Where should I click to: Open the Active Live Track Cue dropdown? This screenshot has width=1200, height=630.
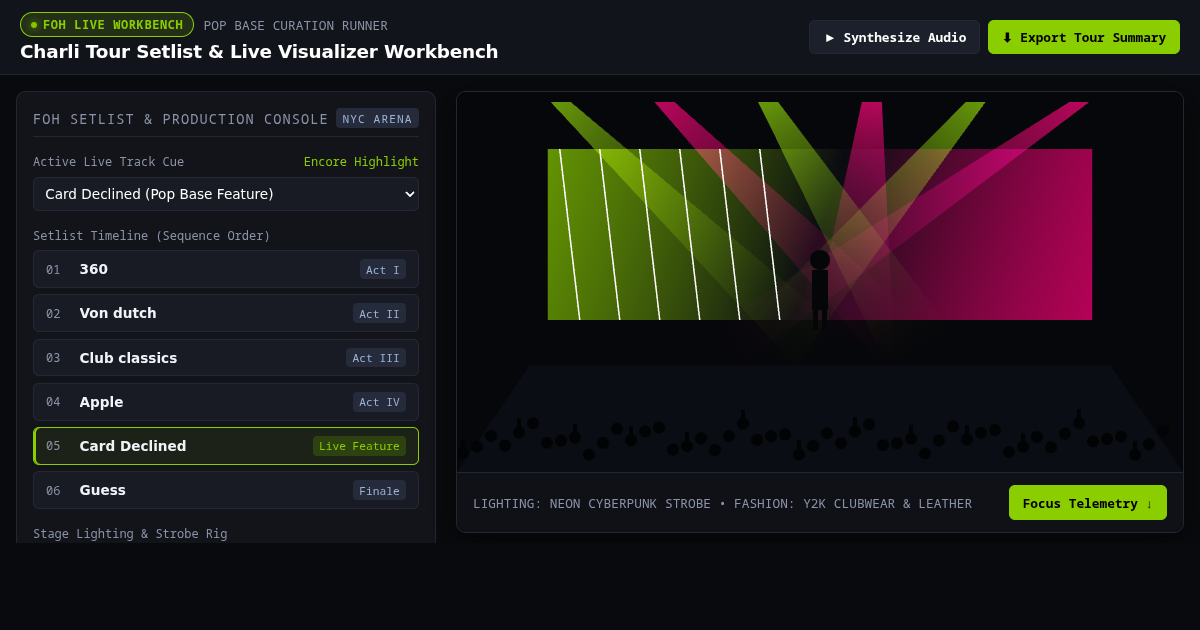226,194
